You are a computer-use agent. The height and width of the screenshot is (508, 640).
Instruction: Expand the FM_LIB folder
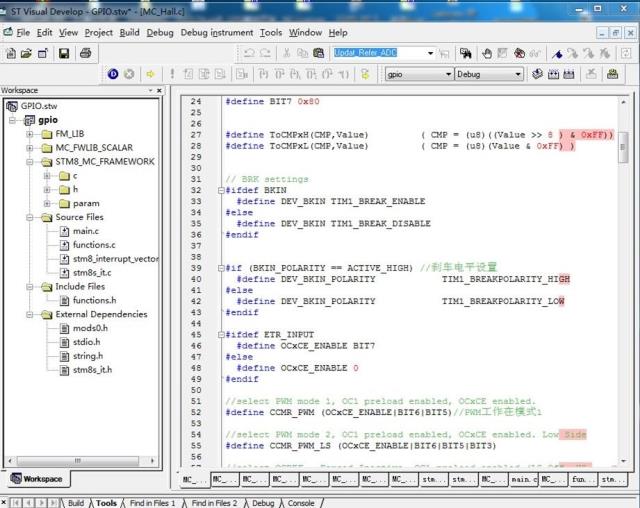tap(29, 134)
